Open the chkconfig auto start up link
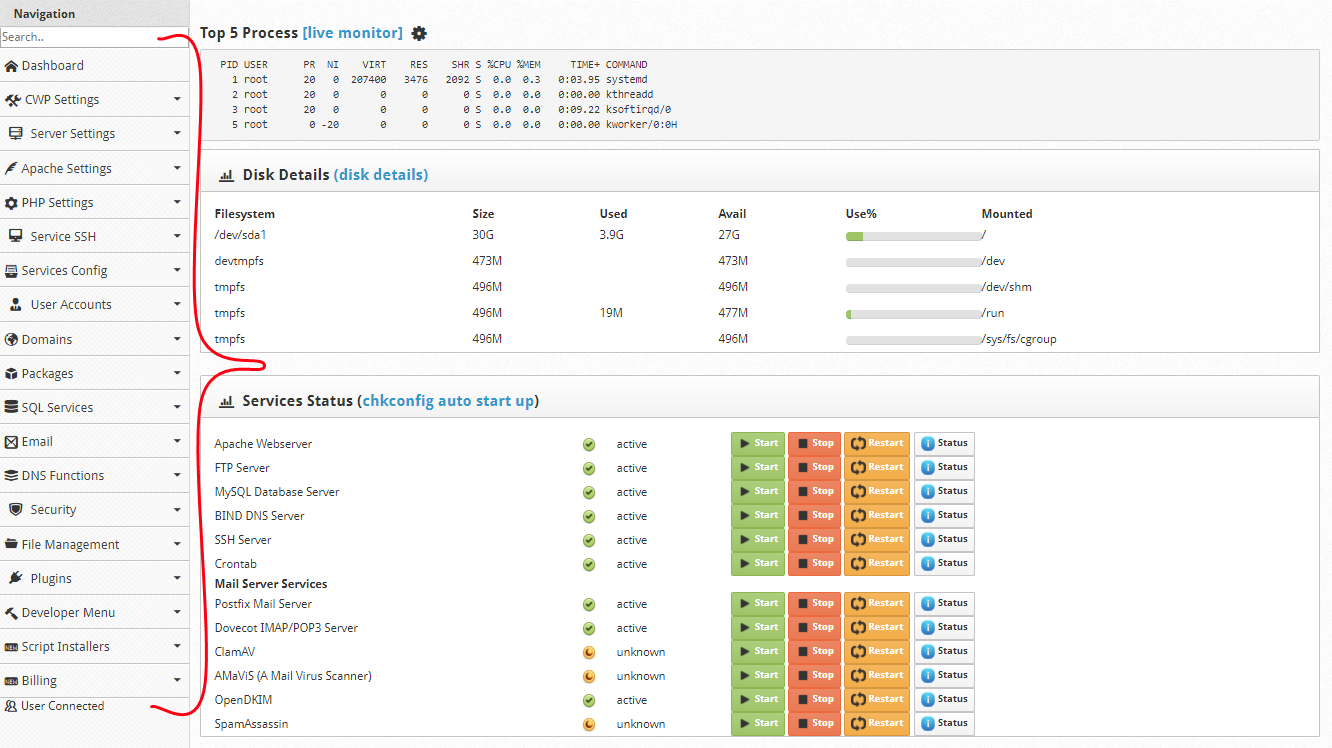The width and height of the screenshot is (1332, 748). 448,401
